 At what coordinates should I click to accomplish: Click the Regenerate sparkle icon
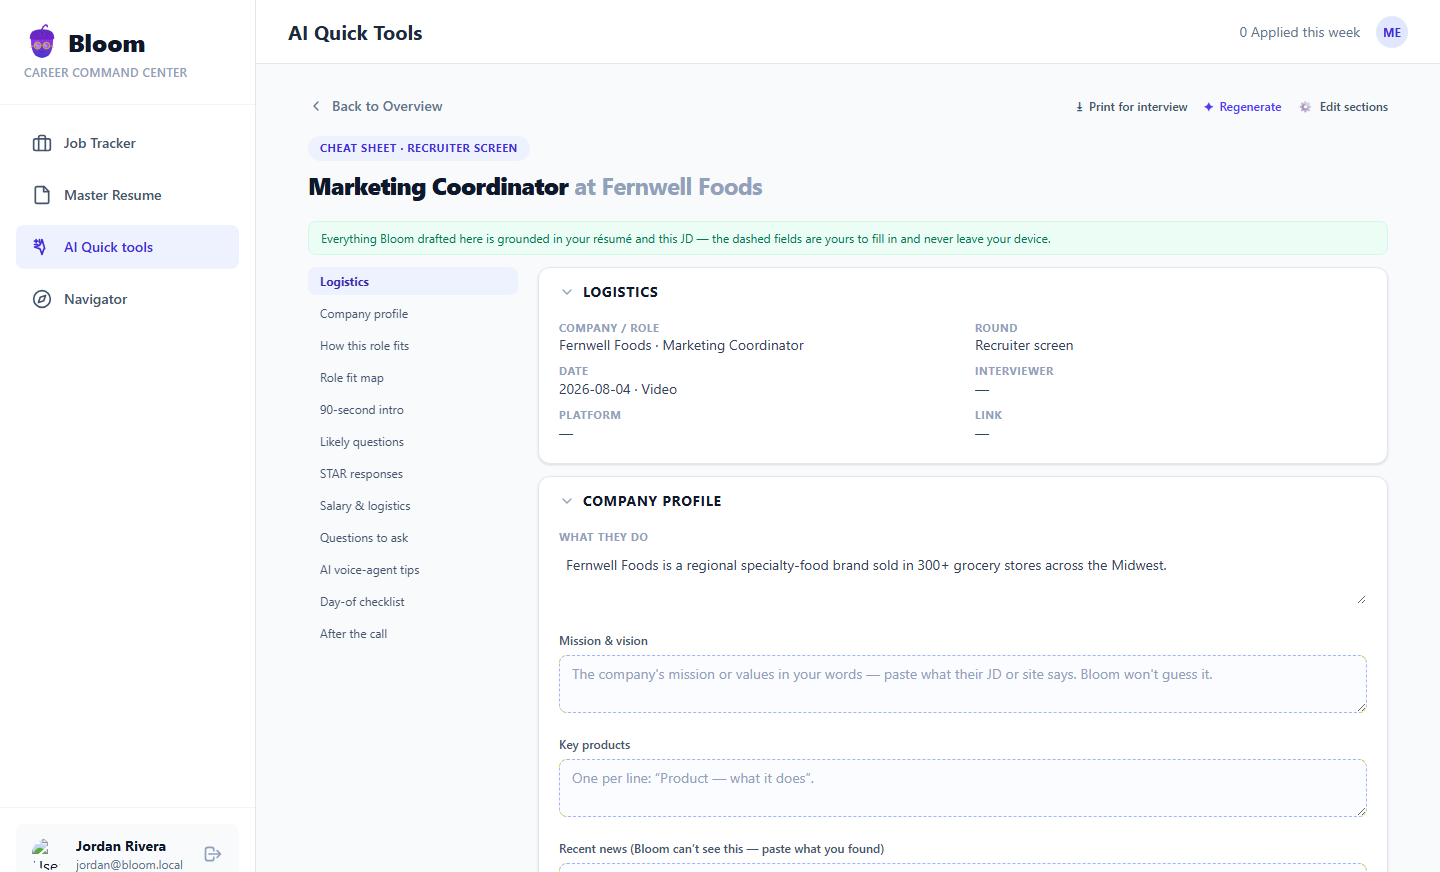point(1208,107)
